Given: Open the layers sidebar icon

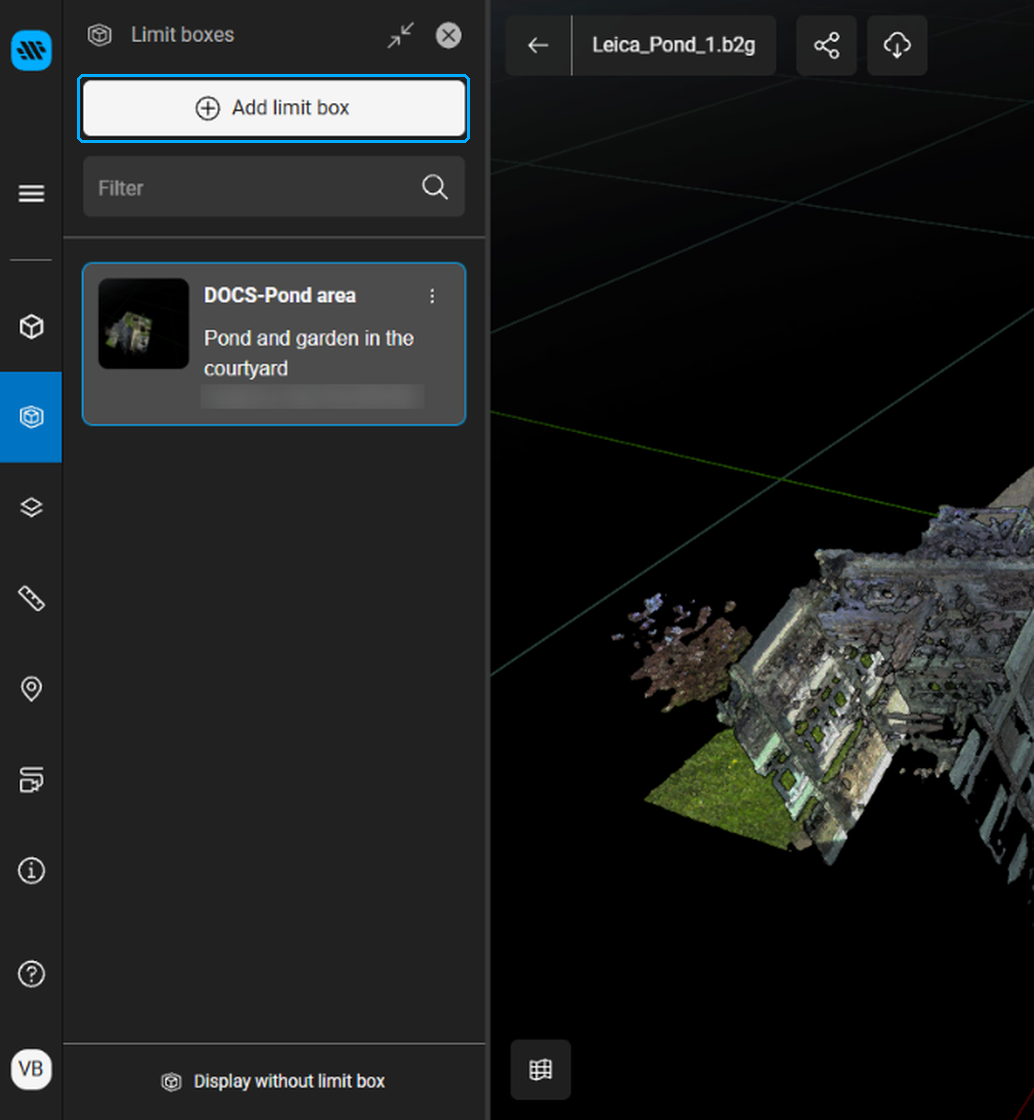Looking at the screenshot, I should [31, 508].
